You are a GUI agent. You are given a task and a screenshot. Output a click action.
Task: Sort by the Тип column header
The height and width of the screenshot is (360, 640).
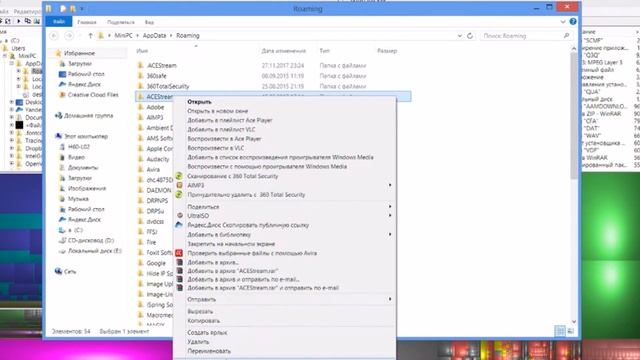(x=324, y=51)
